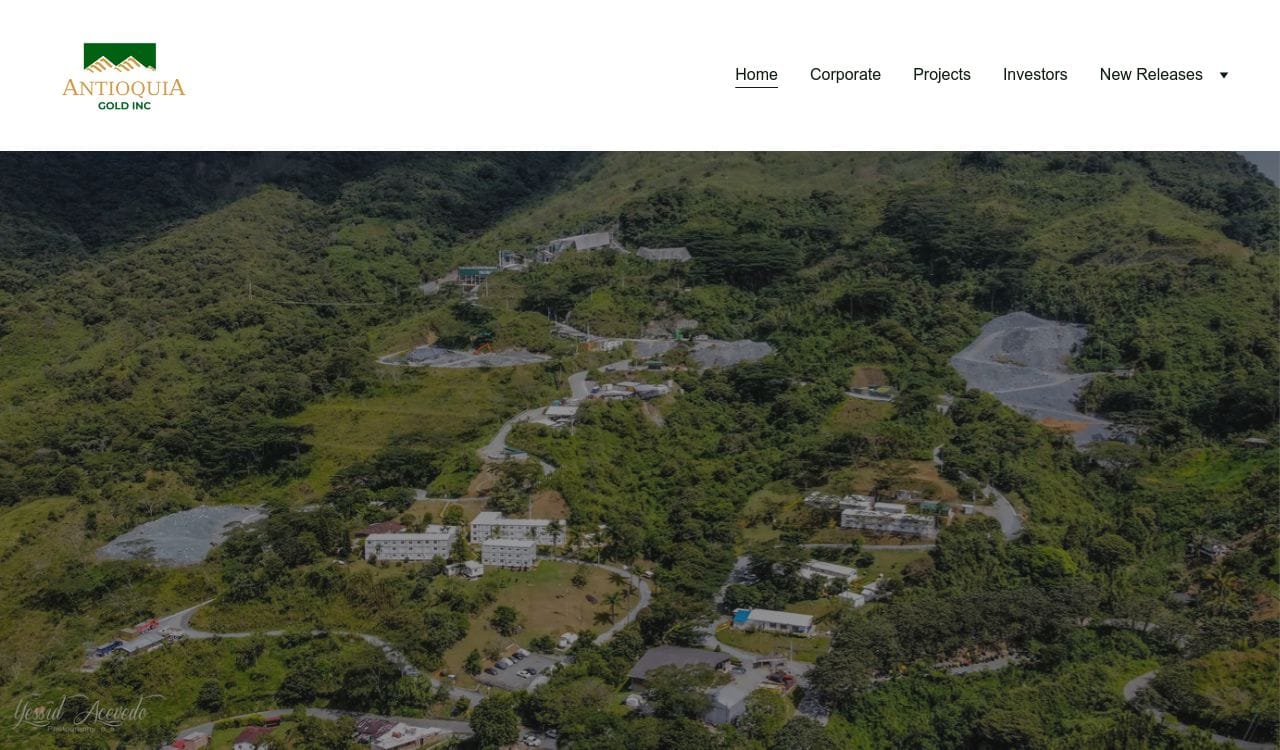Image resolution: width=1280 pixels, height=750 pixels.
Task: Navigate to the Investors section
Action: point(1035,74)
